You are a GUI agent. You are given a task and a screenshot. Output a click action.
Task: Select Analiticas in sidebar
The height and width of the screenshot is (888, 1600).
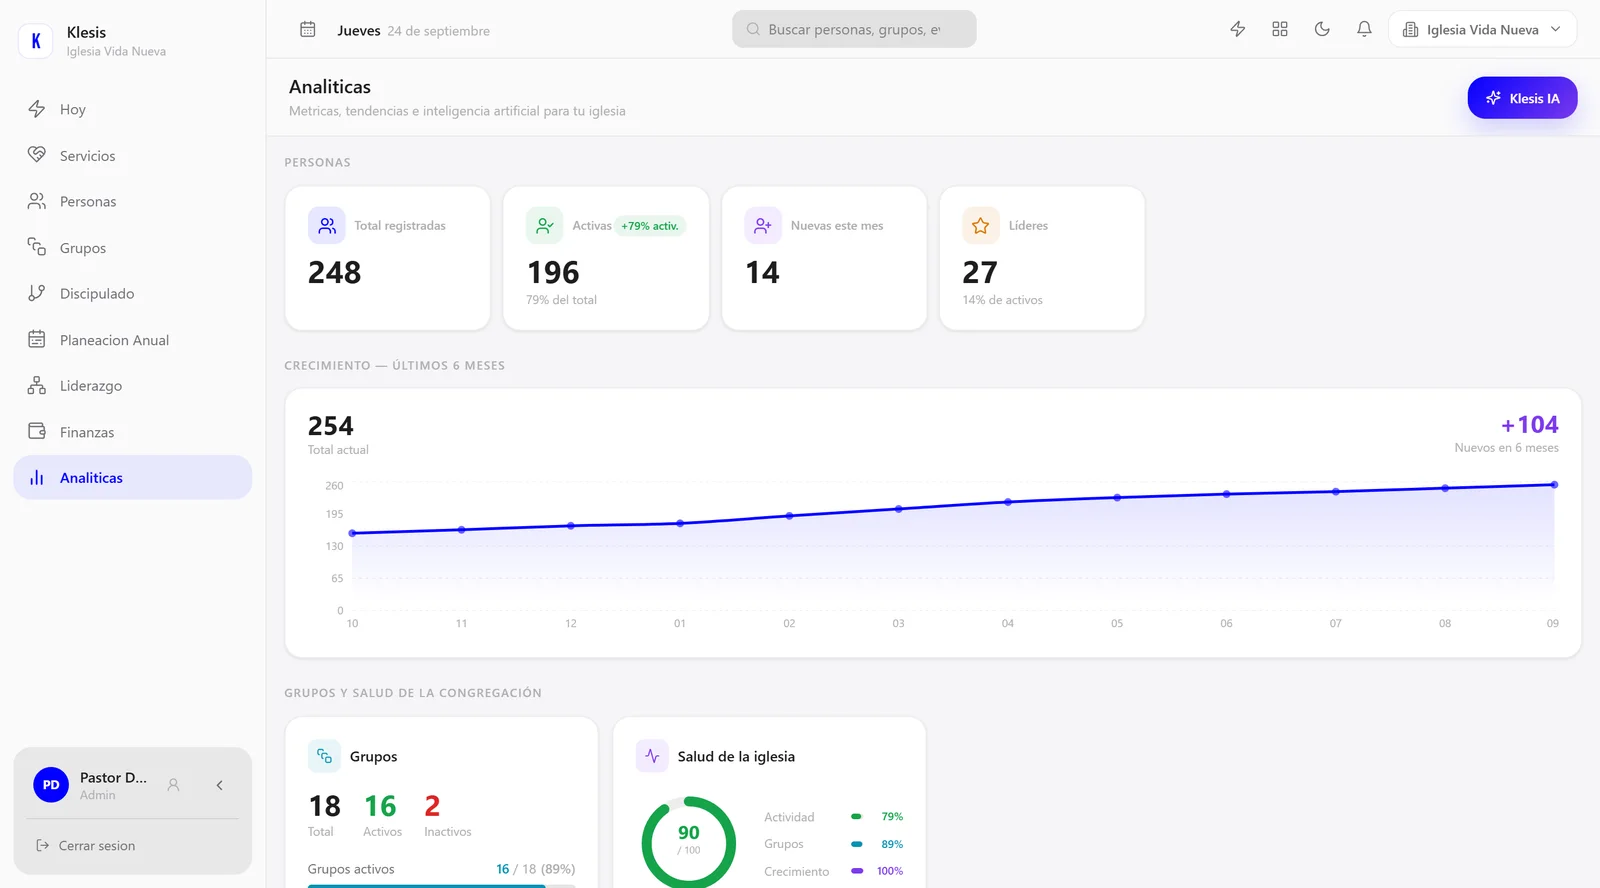click(132, 477)
